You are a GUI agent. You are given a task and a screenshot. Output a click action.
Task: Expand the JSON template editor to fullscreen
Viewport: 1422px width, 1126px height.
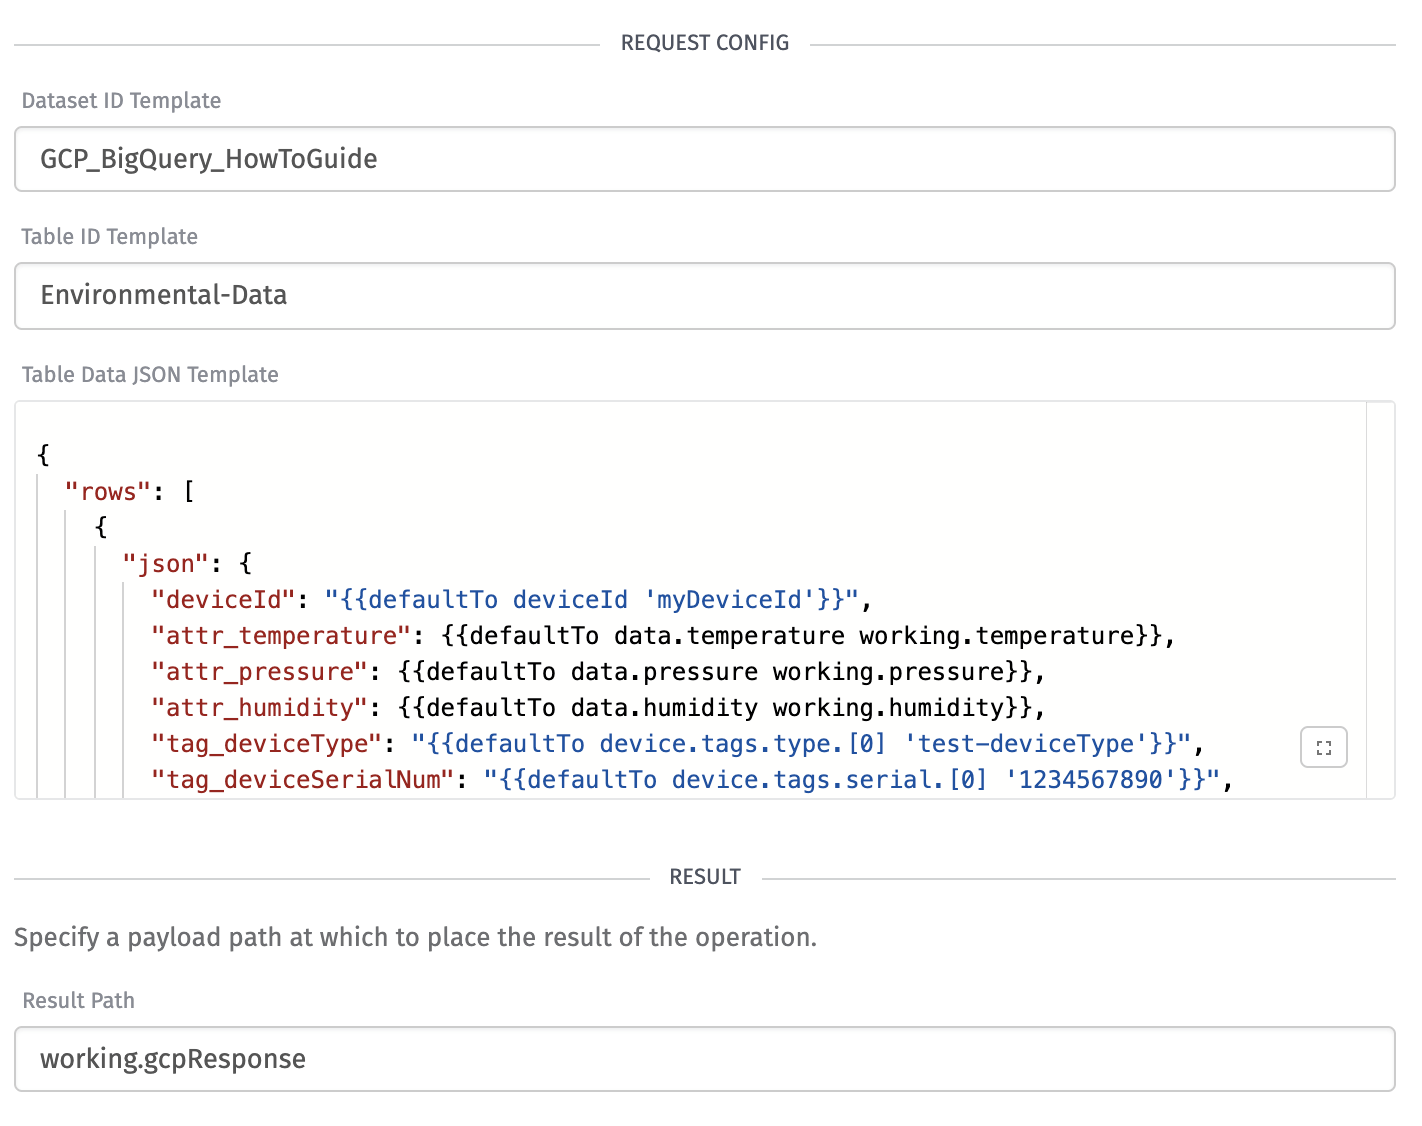click(x=1323, y=747)
